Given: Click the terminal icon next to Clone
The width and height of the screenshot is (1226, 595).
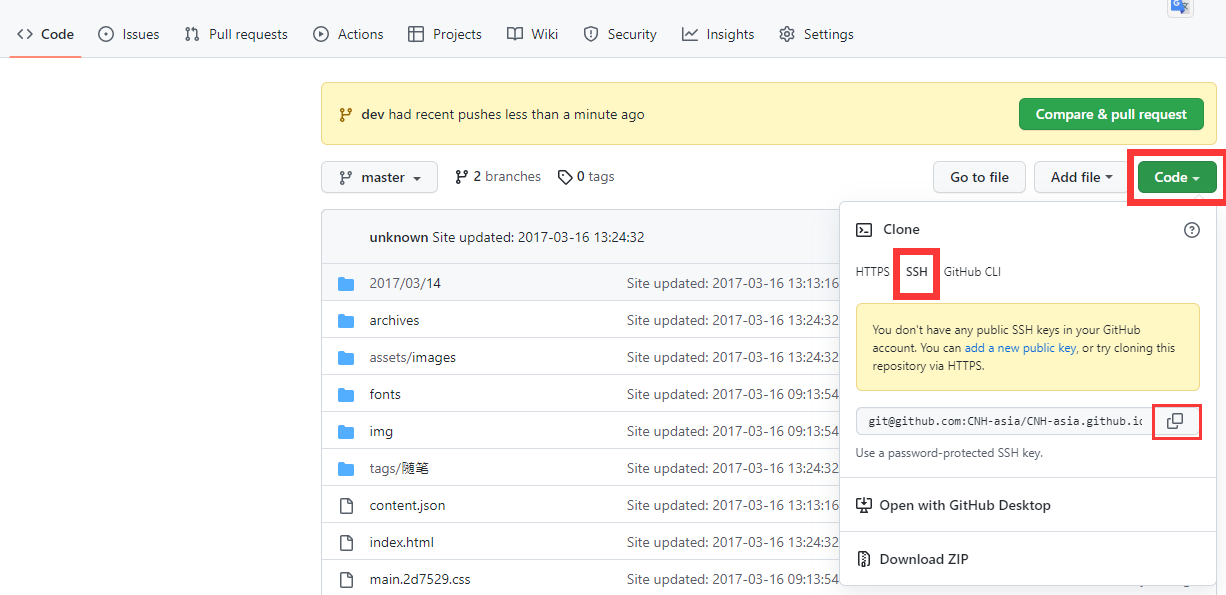Looking at the screenshot, I should coord(864,230).
